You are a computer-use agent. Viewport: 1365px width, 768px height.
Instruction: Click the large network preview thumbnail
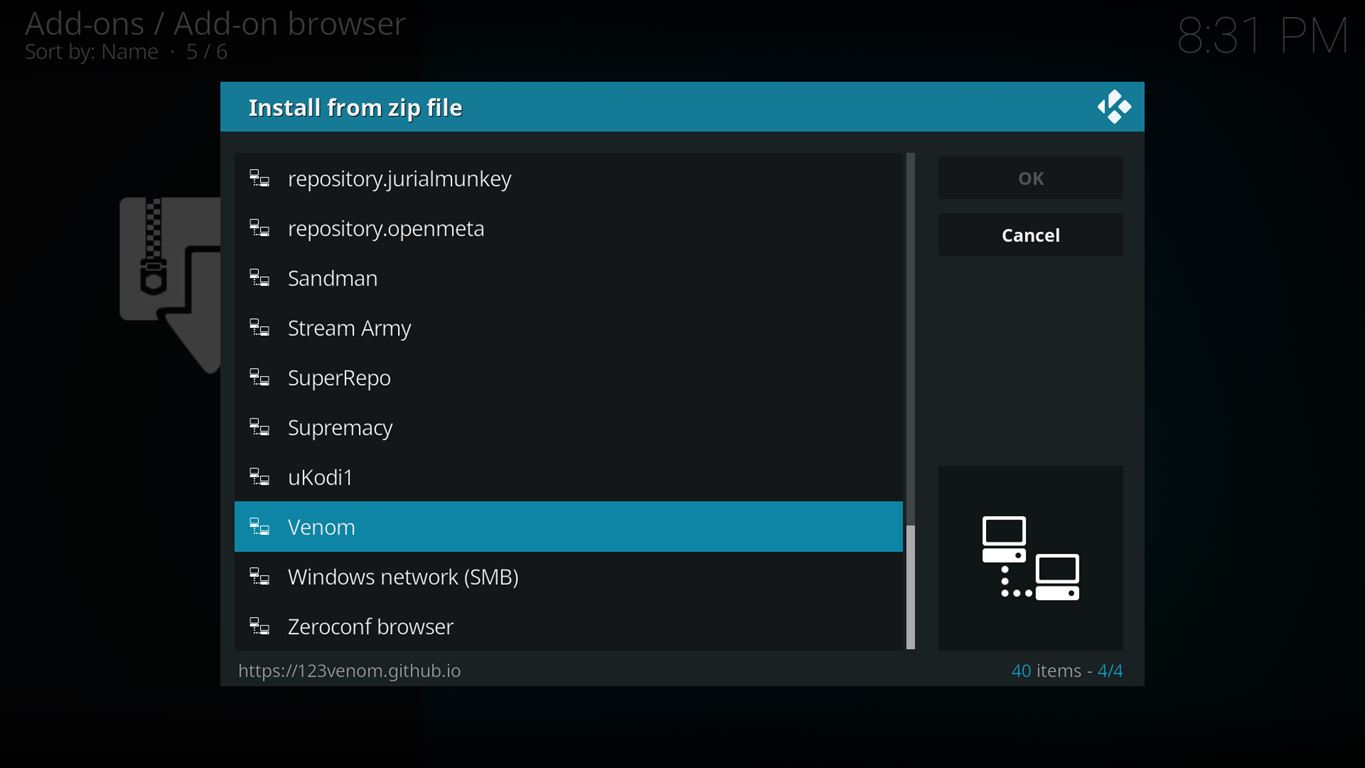coord(1030,558)
